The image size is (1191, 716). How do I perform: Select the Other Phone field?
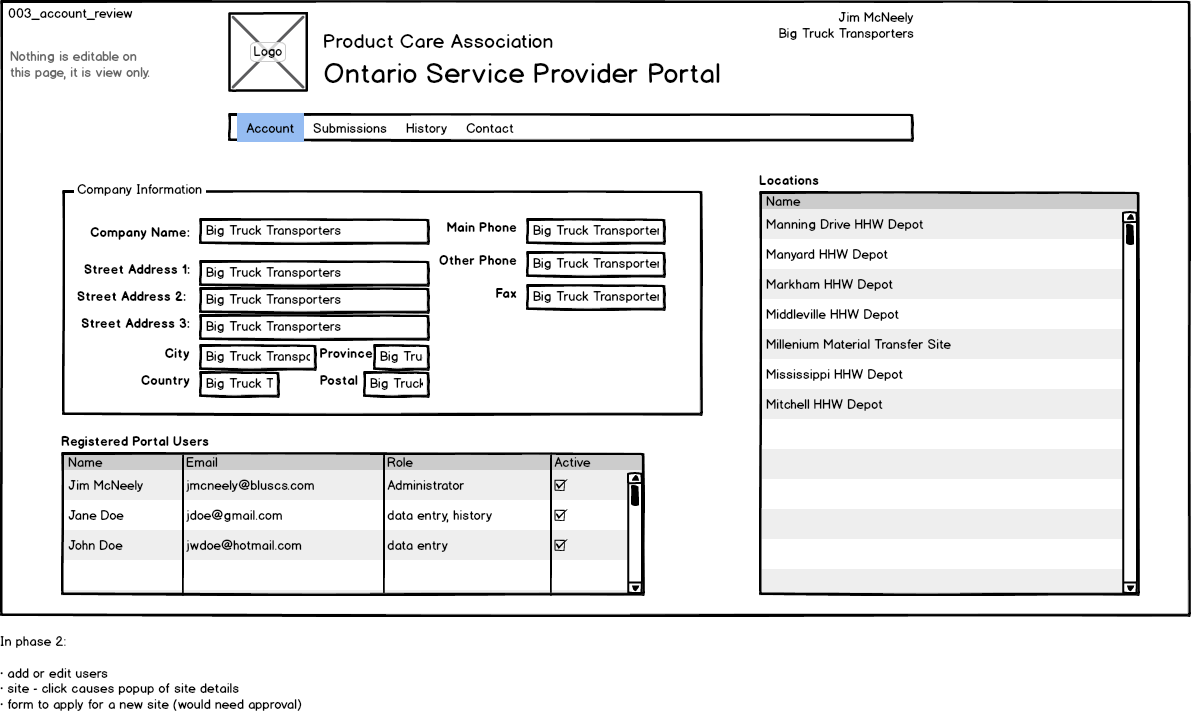click(x=596, y=263)
